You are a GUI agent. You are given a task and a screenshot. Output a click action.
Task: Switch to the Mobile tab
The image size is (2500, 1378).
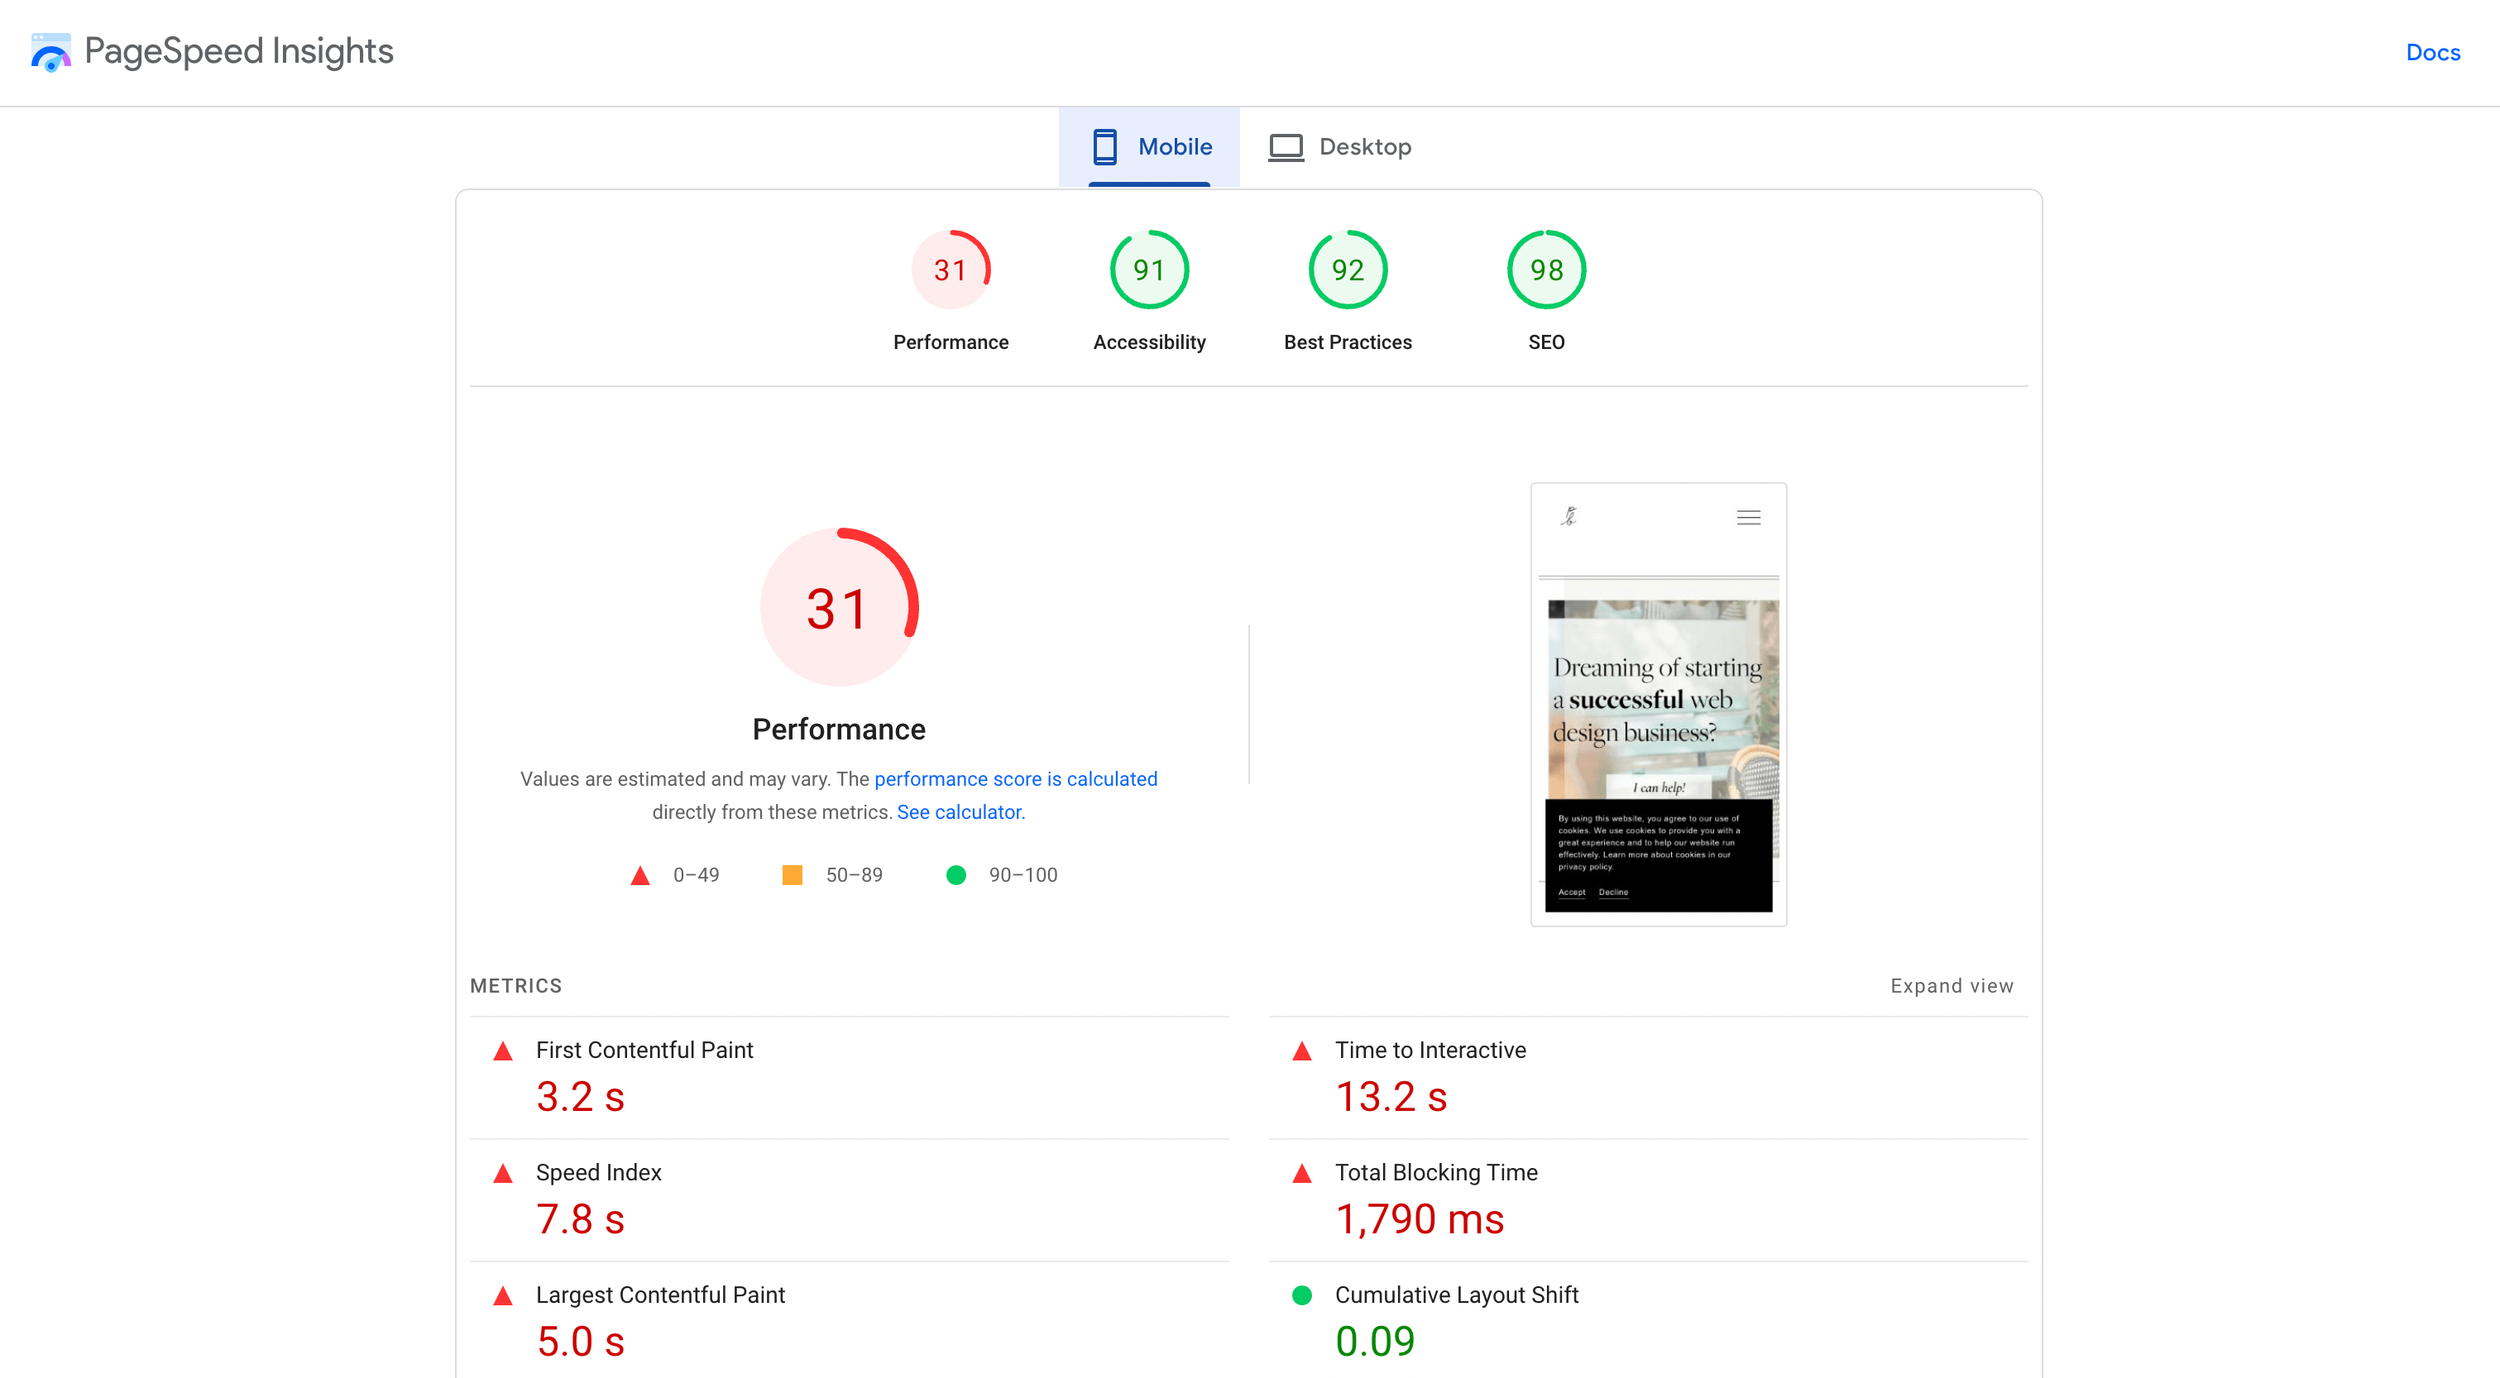pyautogui.click(x=1149, y=147)
